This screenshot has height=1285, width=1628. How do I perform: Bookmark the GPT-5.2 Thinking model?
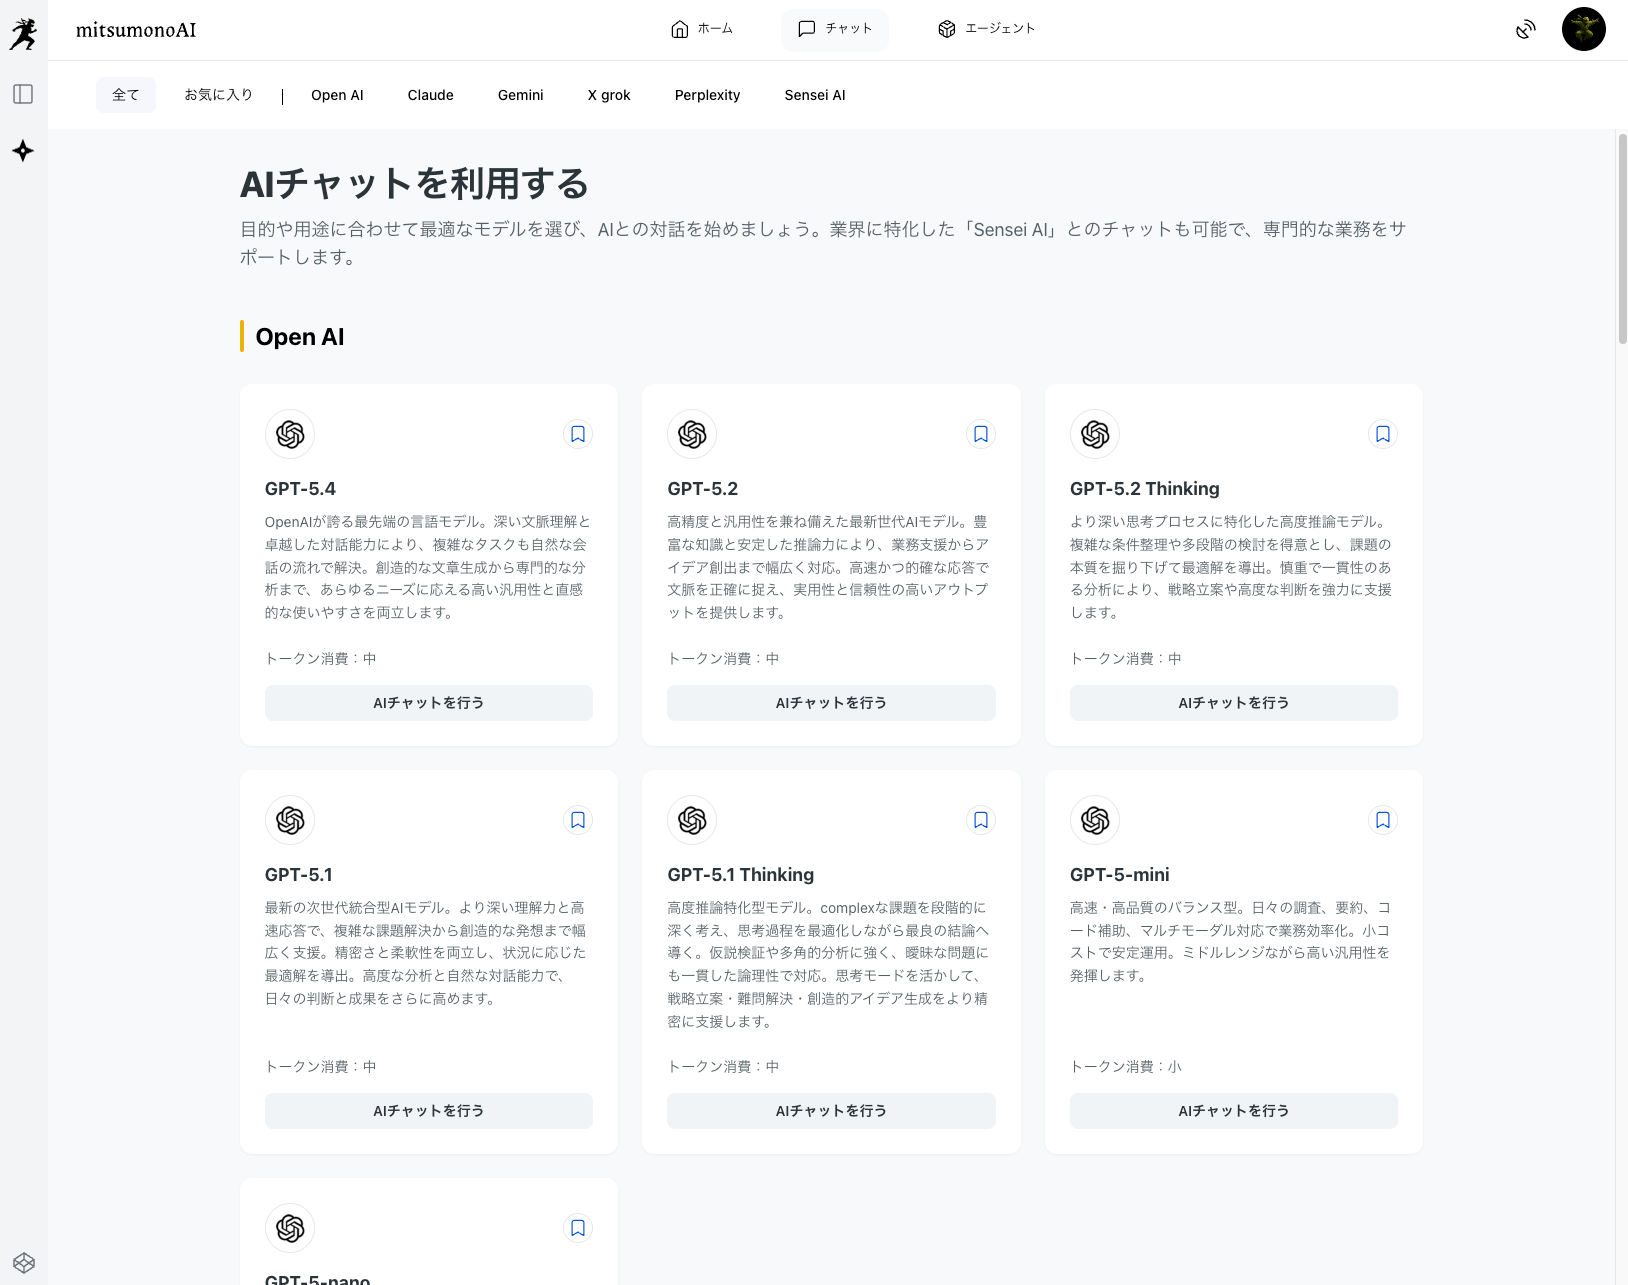(1383, 434)
